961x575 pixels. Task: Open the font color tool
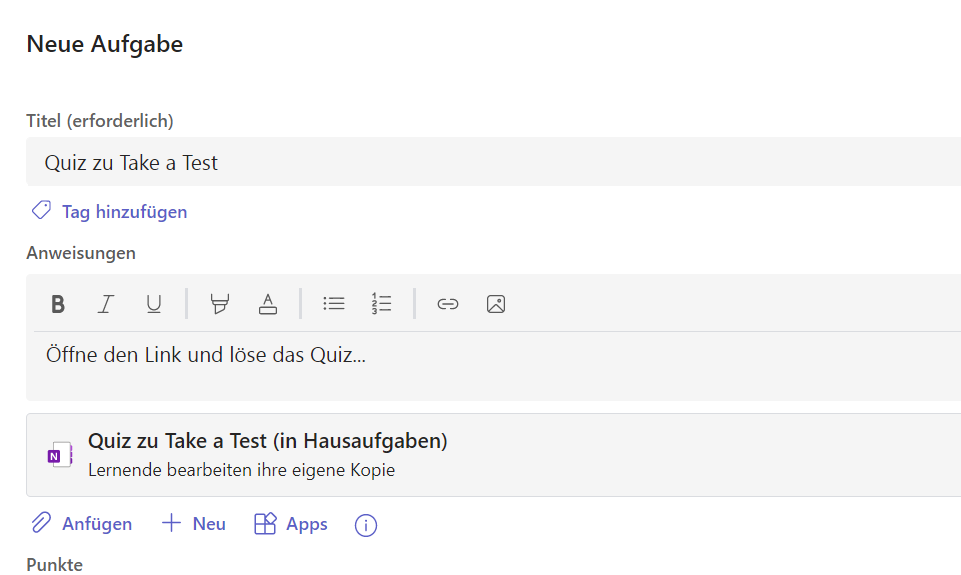(268, 304)
